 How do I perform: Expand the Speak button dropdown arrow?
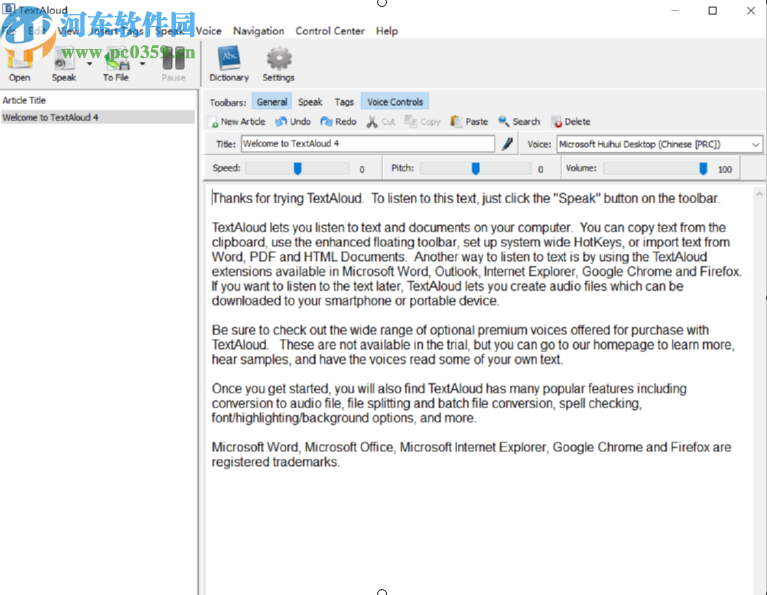tap(89, 64)
